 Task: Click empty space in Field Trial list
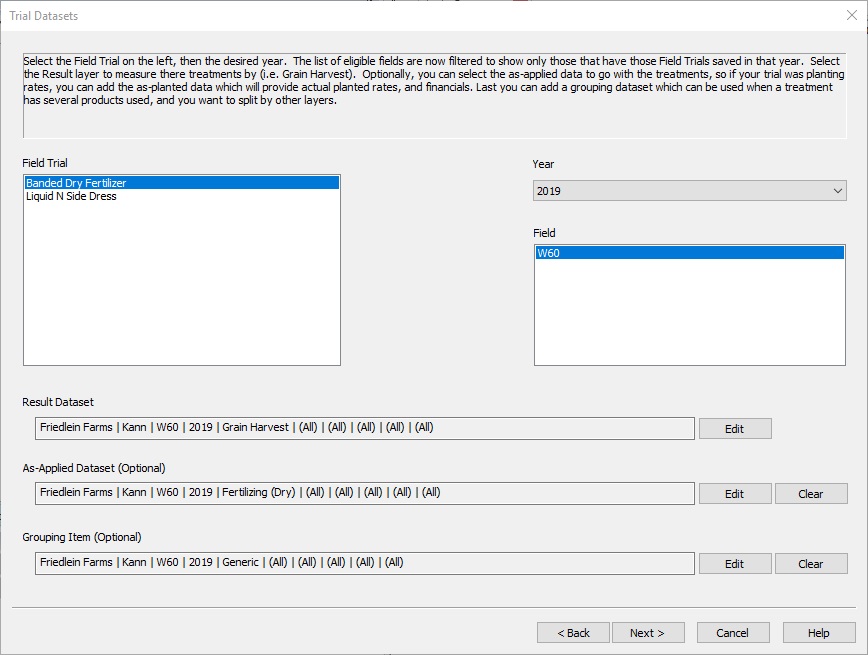point(181,290)
